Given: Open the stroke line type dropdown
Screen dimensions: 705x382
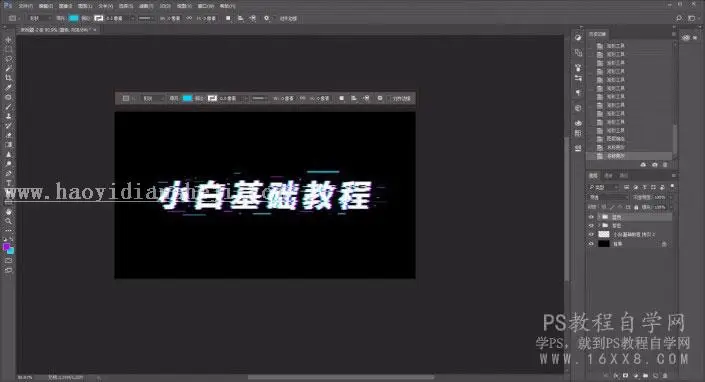Looking at the screenshot, I should pyautogui.click(x=145, y=18).
